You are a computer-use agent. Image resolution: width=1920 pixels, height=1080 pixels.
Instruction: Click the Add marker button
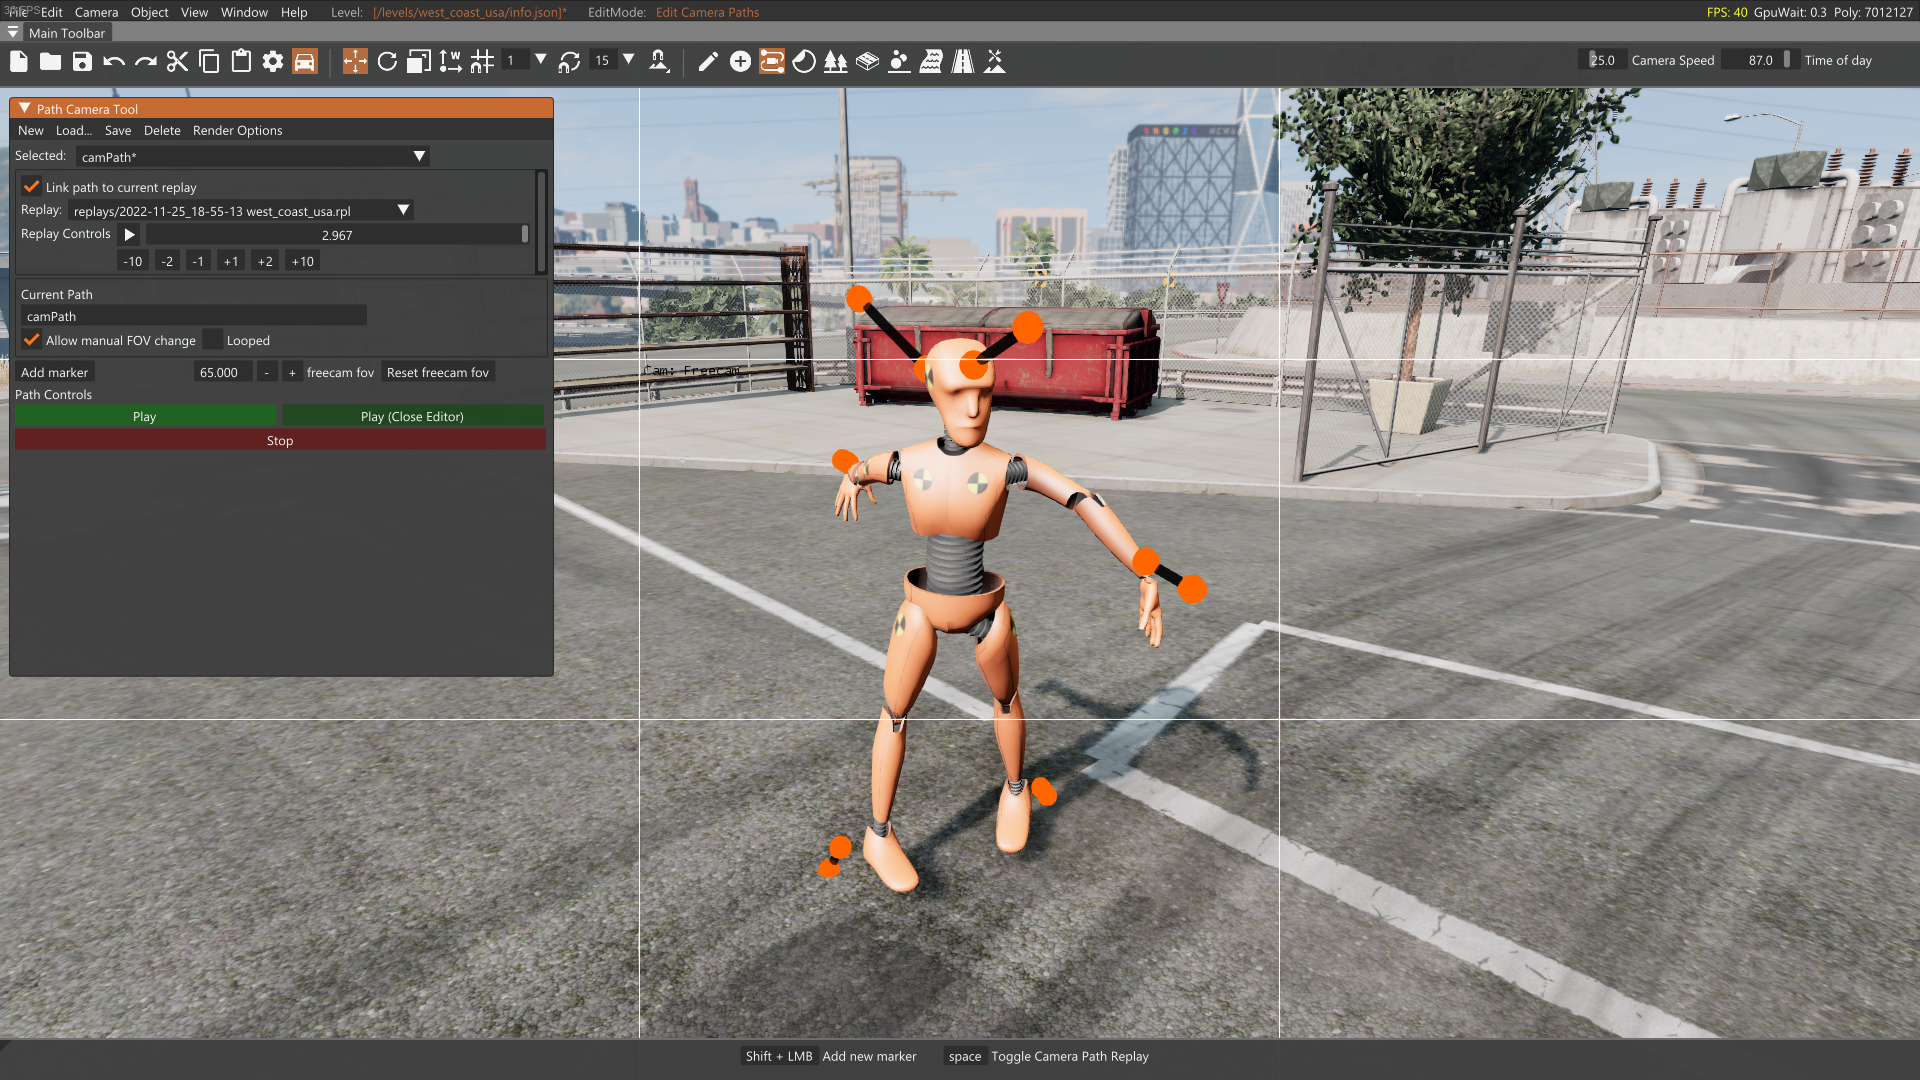point(55,372)
